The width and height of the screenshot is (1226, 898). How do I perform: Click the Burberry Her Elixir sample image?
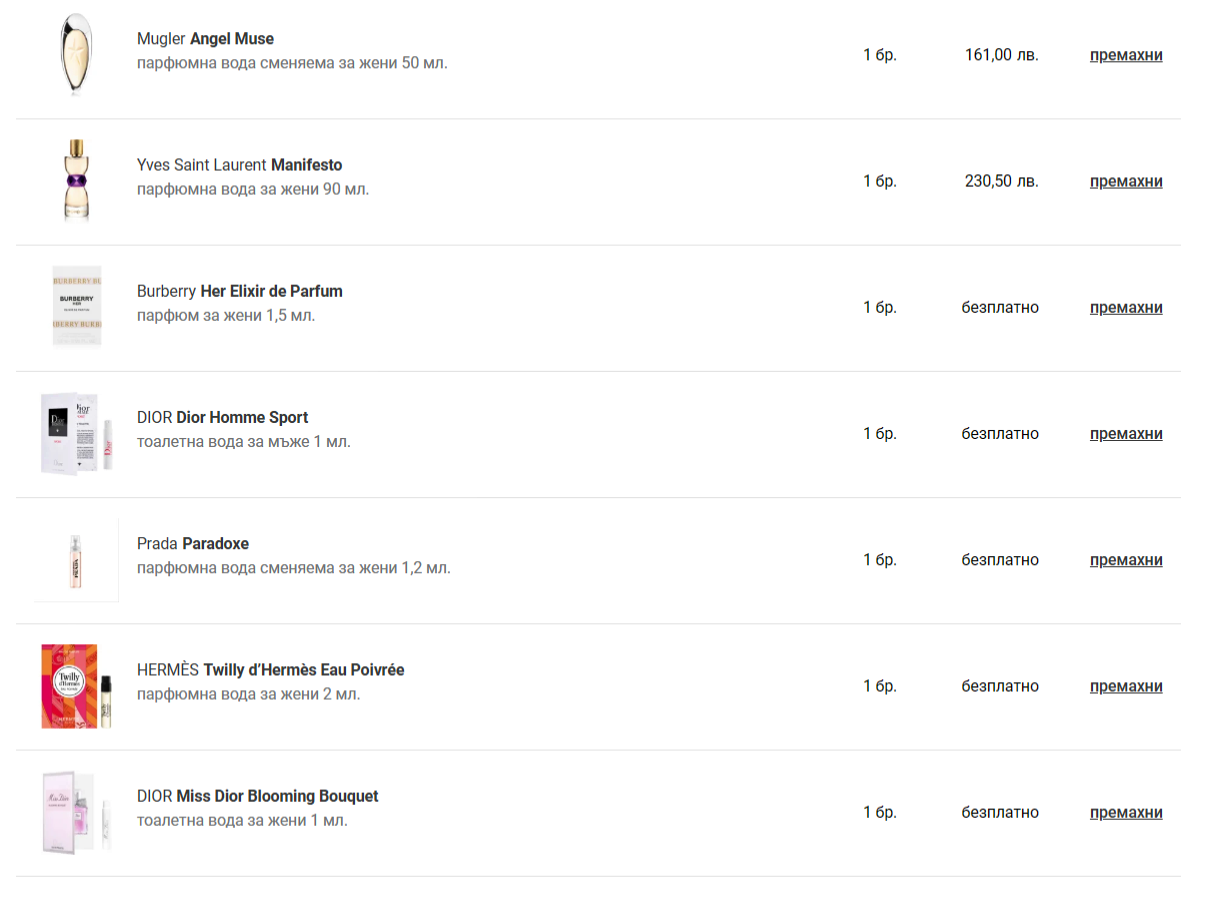(77, 307)
